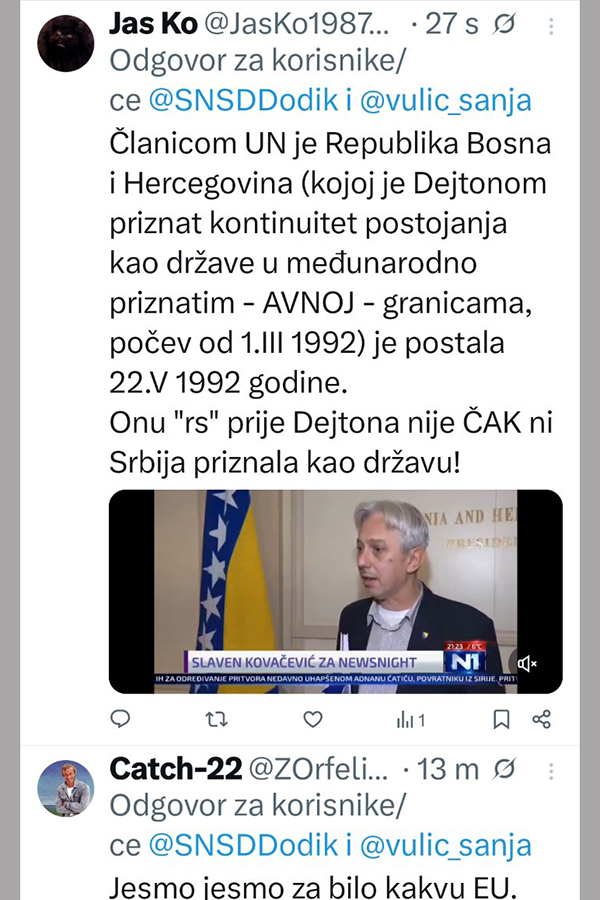Screen dimensions: 600x900
Task: Open @SNSDDodik mention in Catch-22's reply
Action: tap(243, 845)
